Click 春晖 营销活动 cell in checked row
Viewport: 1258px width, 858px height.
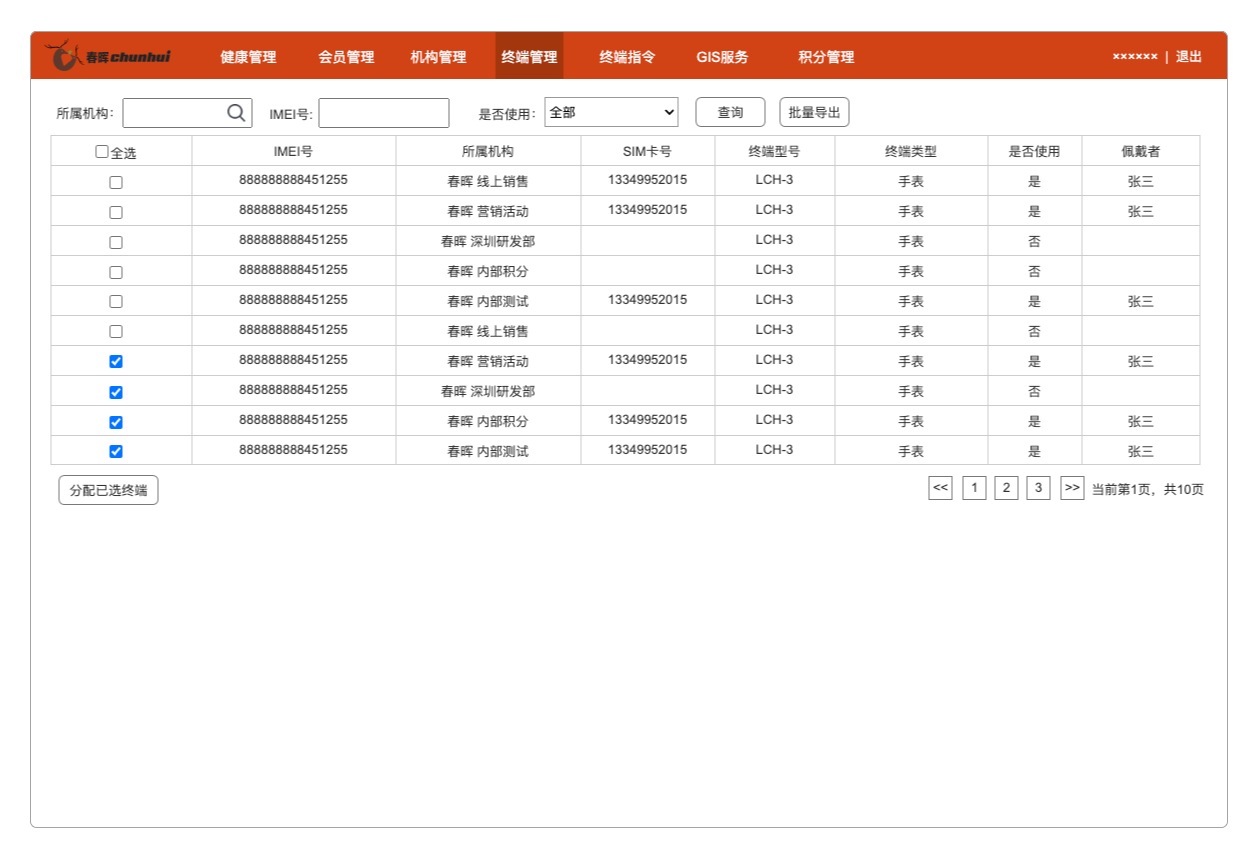click(x=488, y=362)
